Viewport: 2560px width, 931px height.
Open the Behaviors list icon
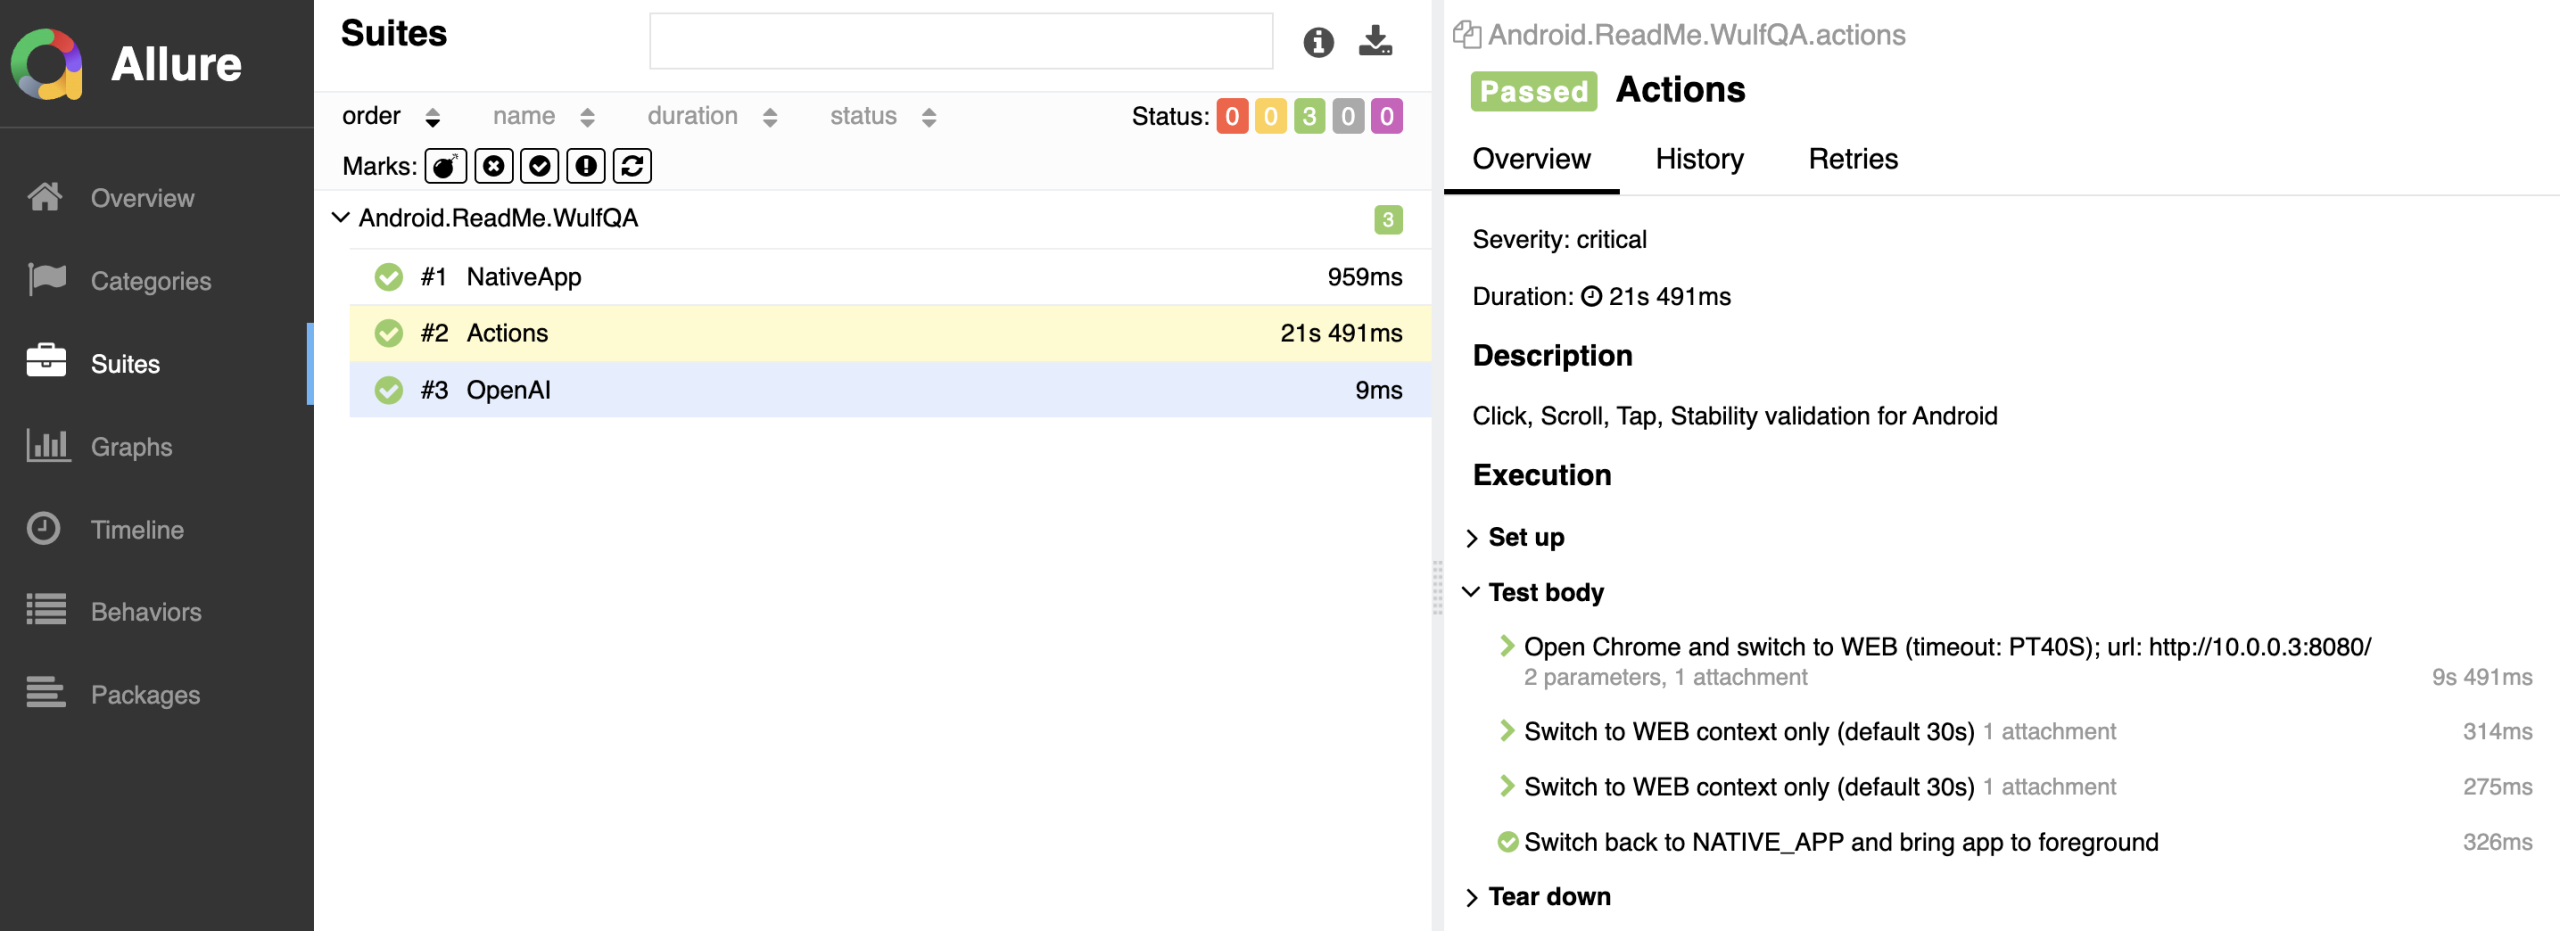click(47, 611)
